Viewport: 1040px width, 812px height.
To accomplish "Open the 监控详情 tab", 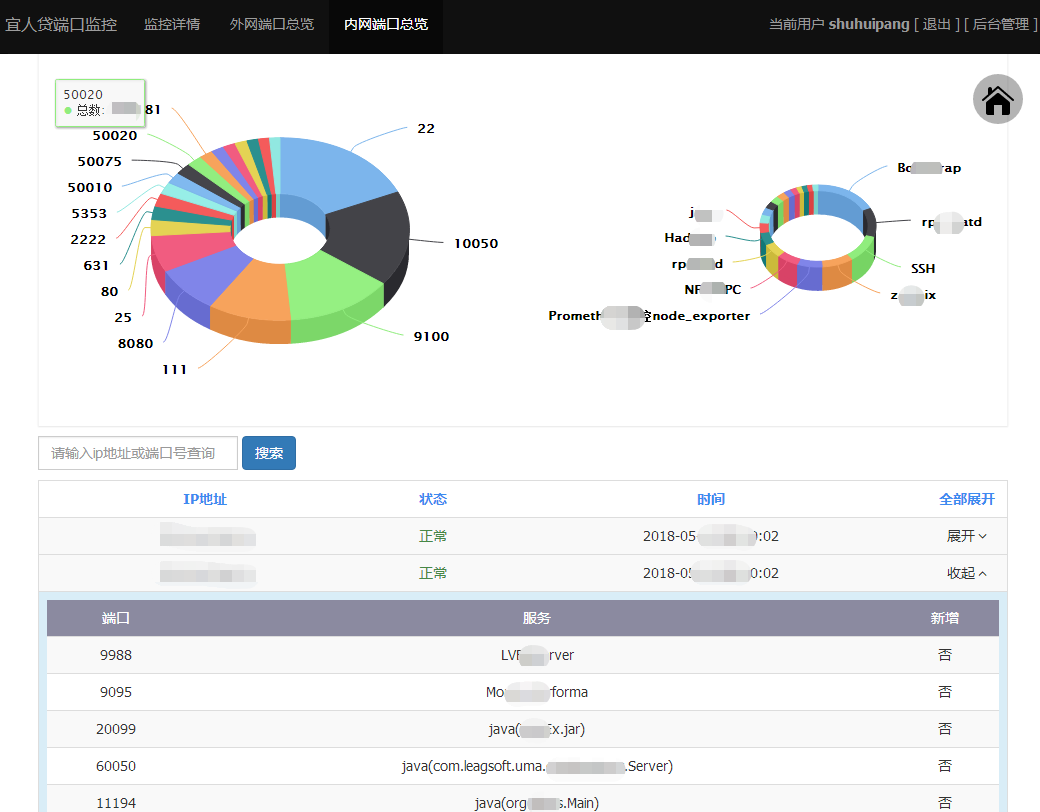I will [172, 25].
